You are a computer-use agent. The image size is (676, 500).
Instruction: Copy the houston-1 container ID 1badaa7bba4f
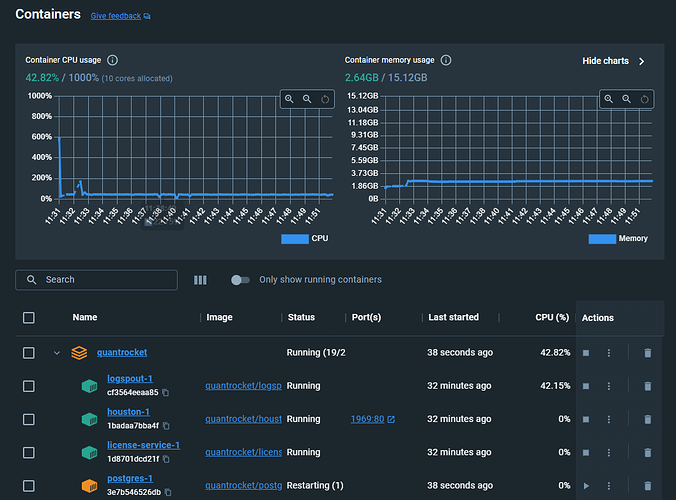pyautogui.click(x=166, y=426)
